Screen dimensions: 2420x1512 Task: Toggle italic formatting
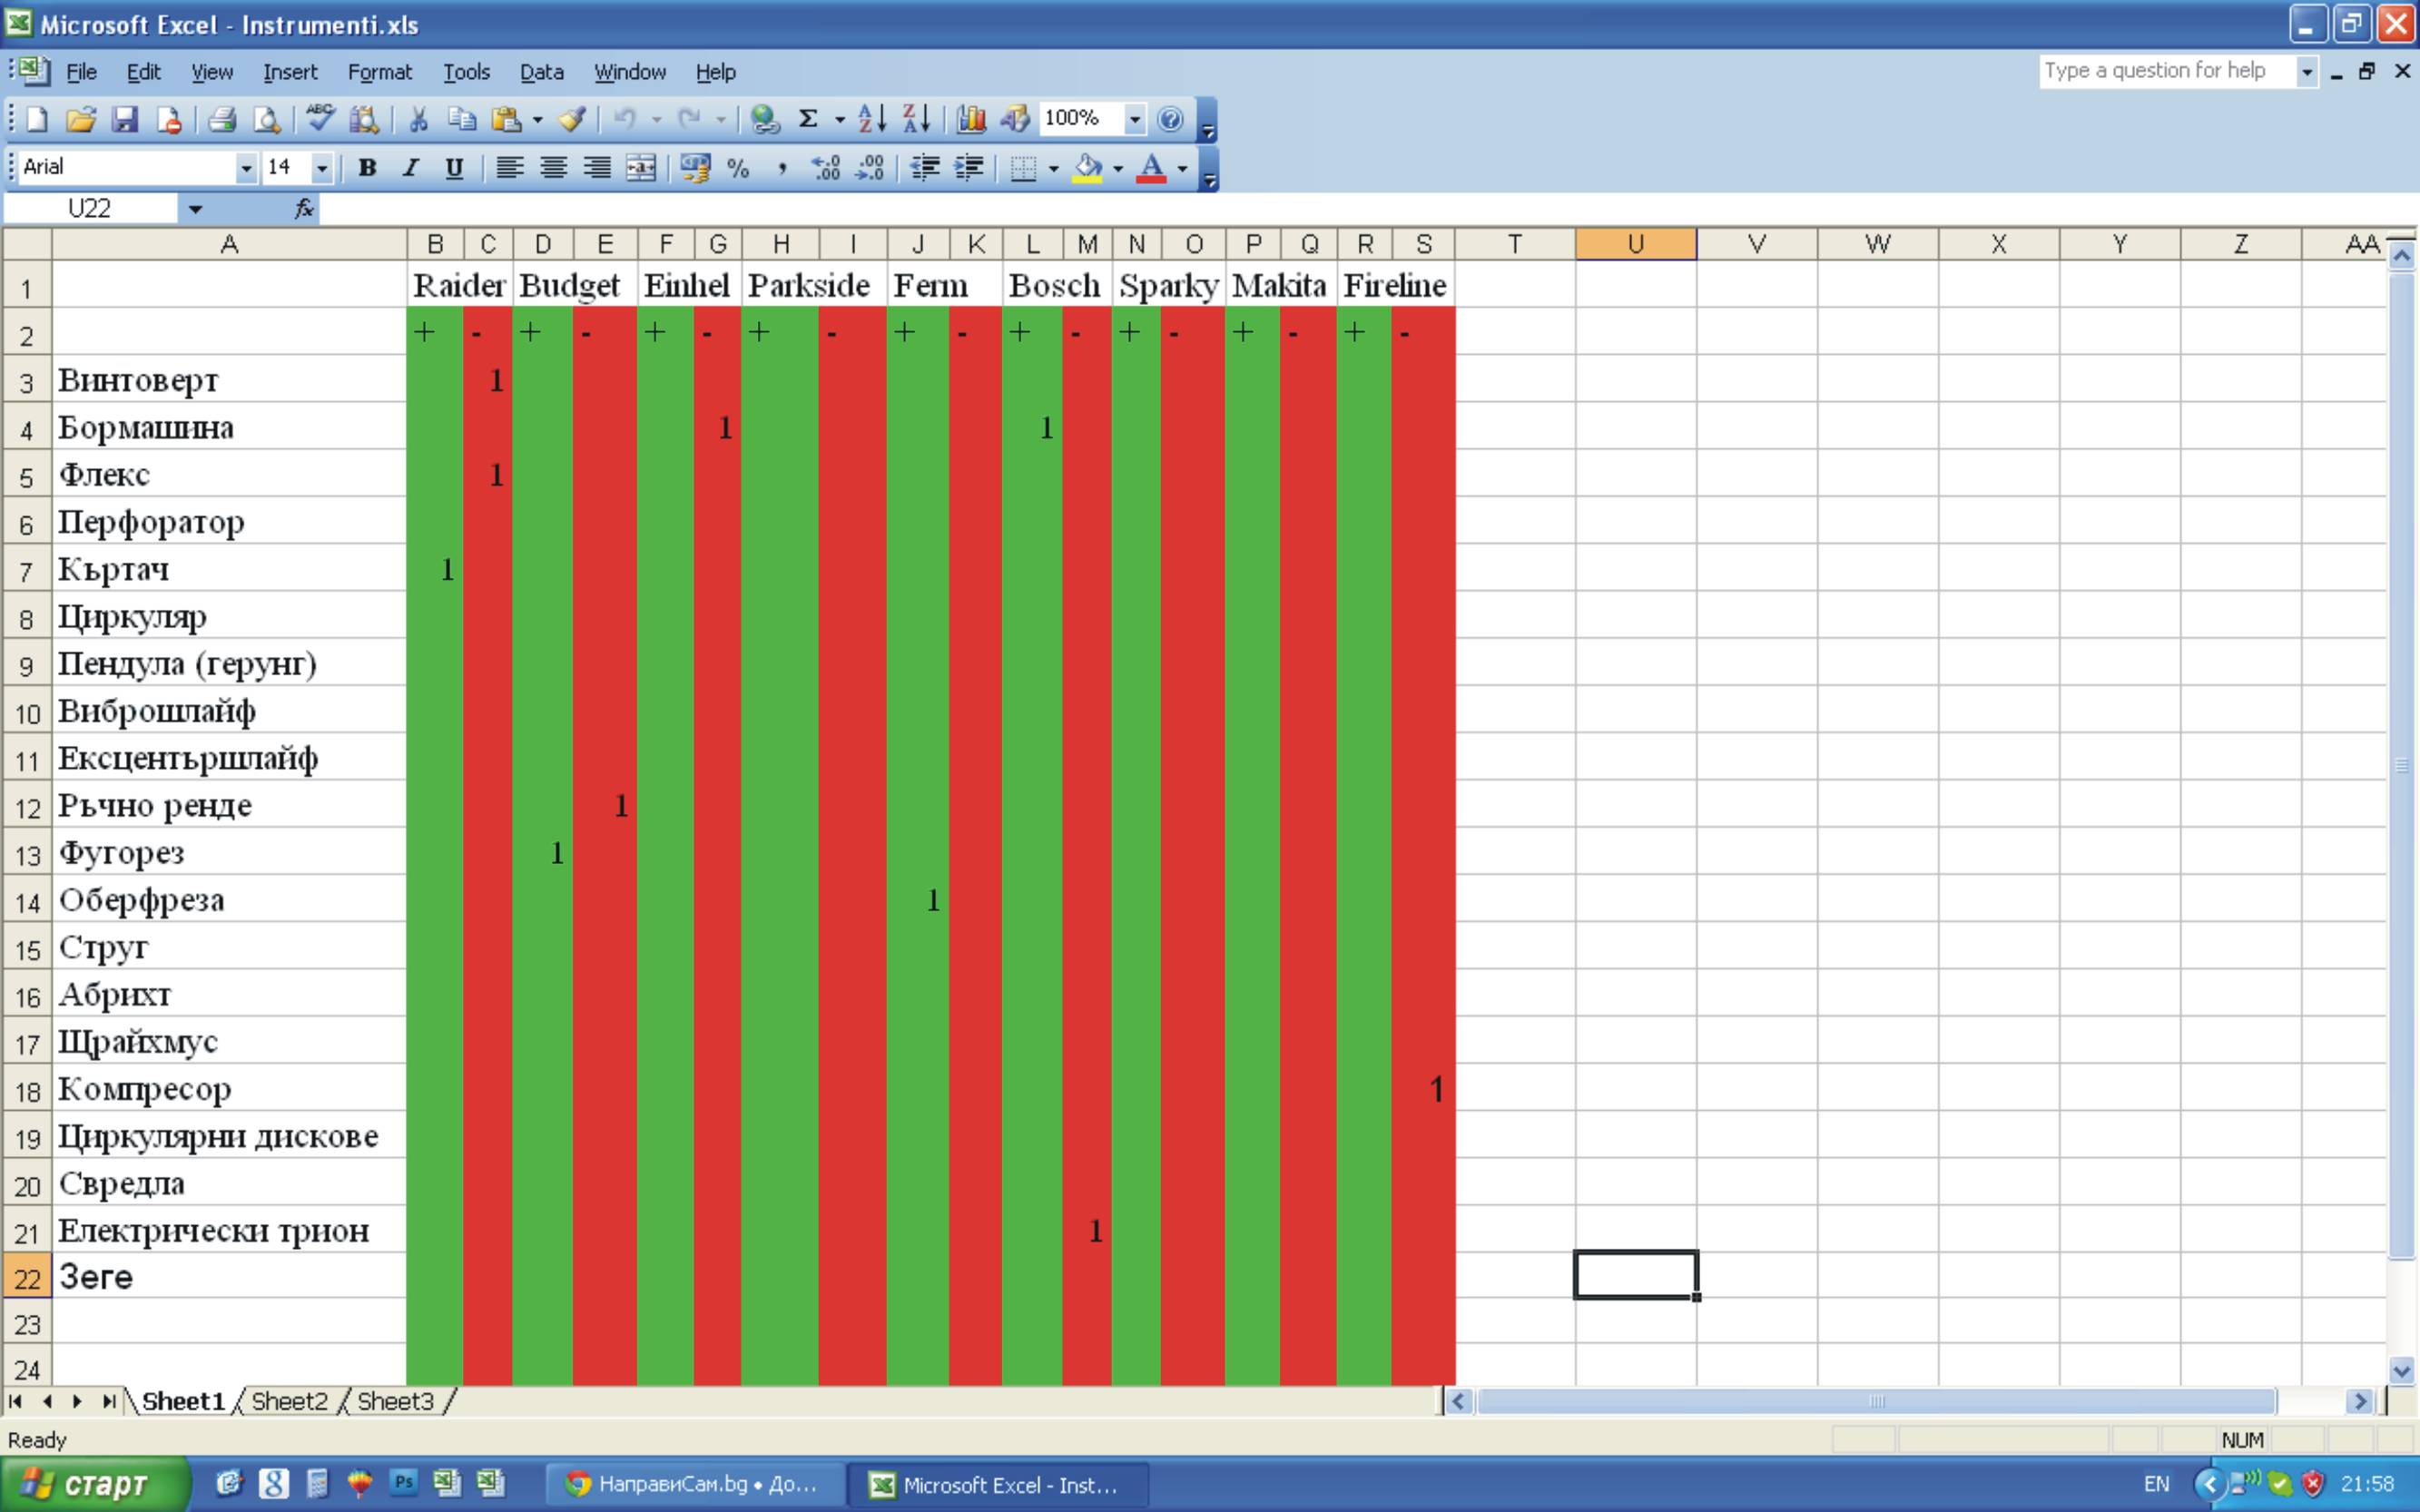coord(410,168)
